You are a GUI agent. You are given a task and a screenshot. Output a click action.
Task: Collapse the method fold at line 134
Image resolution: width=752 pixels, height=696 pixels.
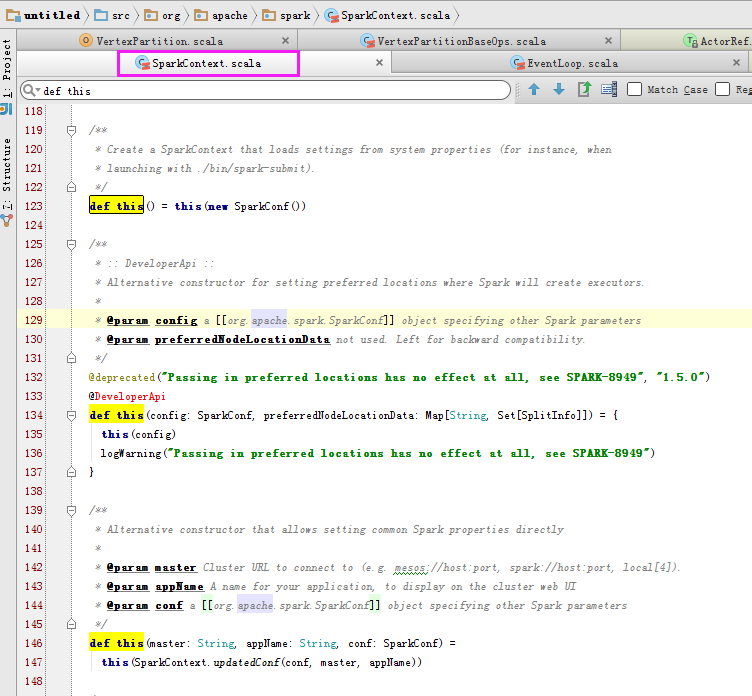[x=71, y=416]
